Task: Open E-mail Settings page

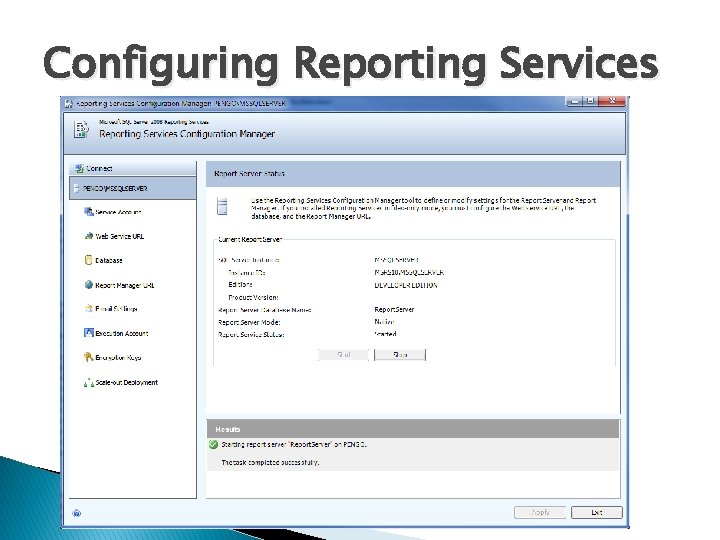Action: click(x=116, y=309)
